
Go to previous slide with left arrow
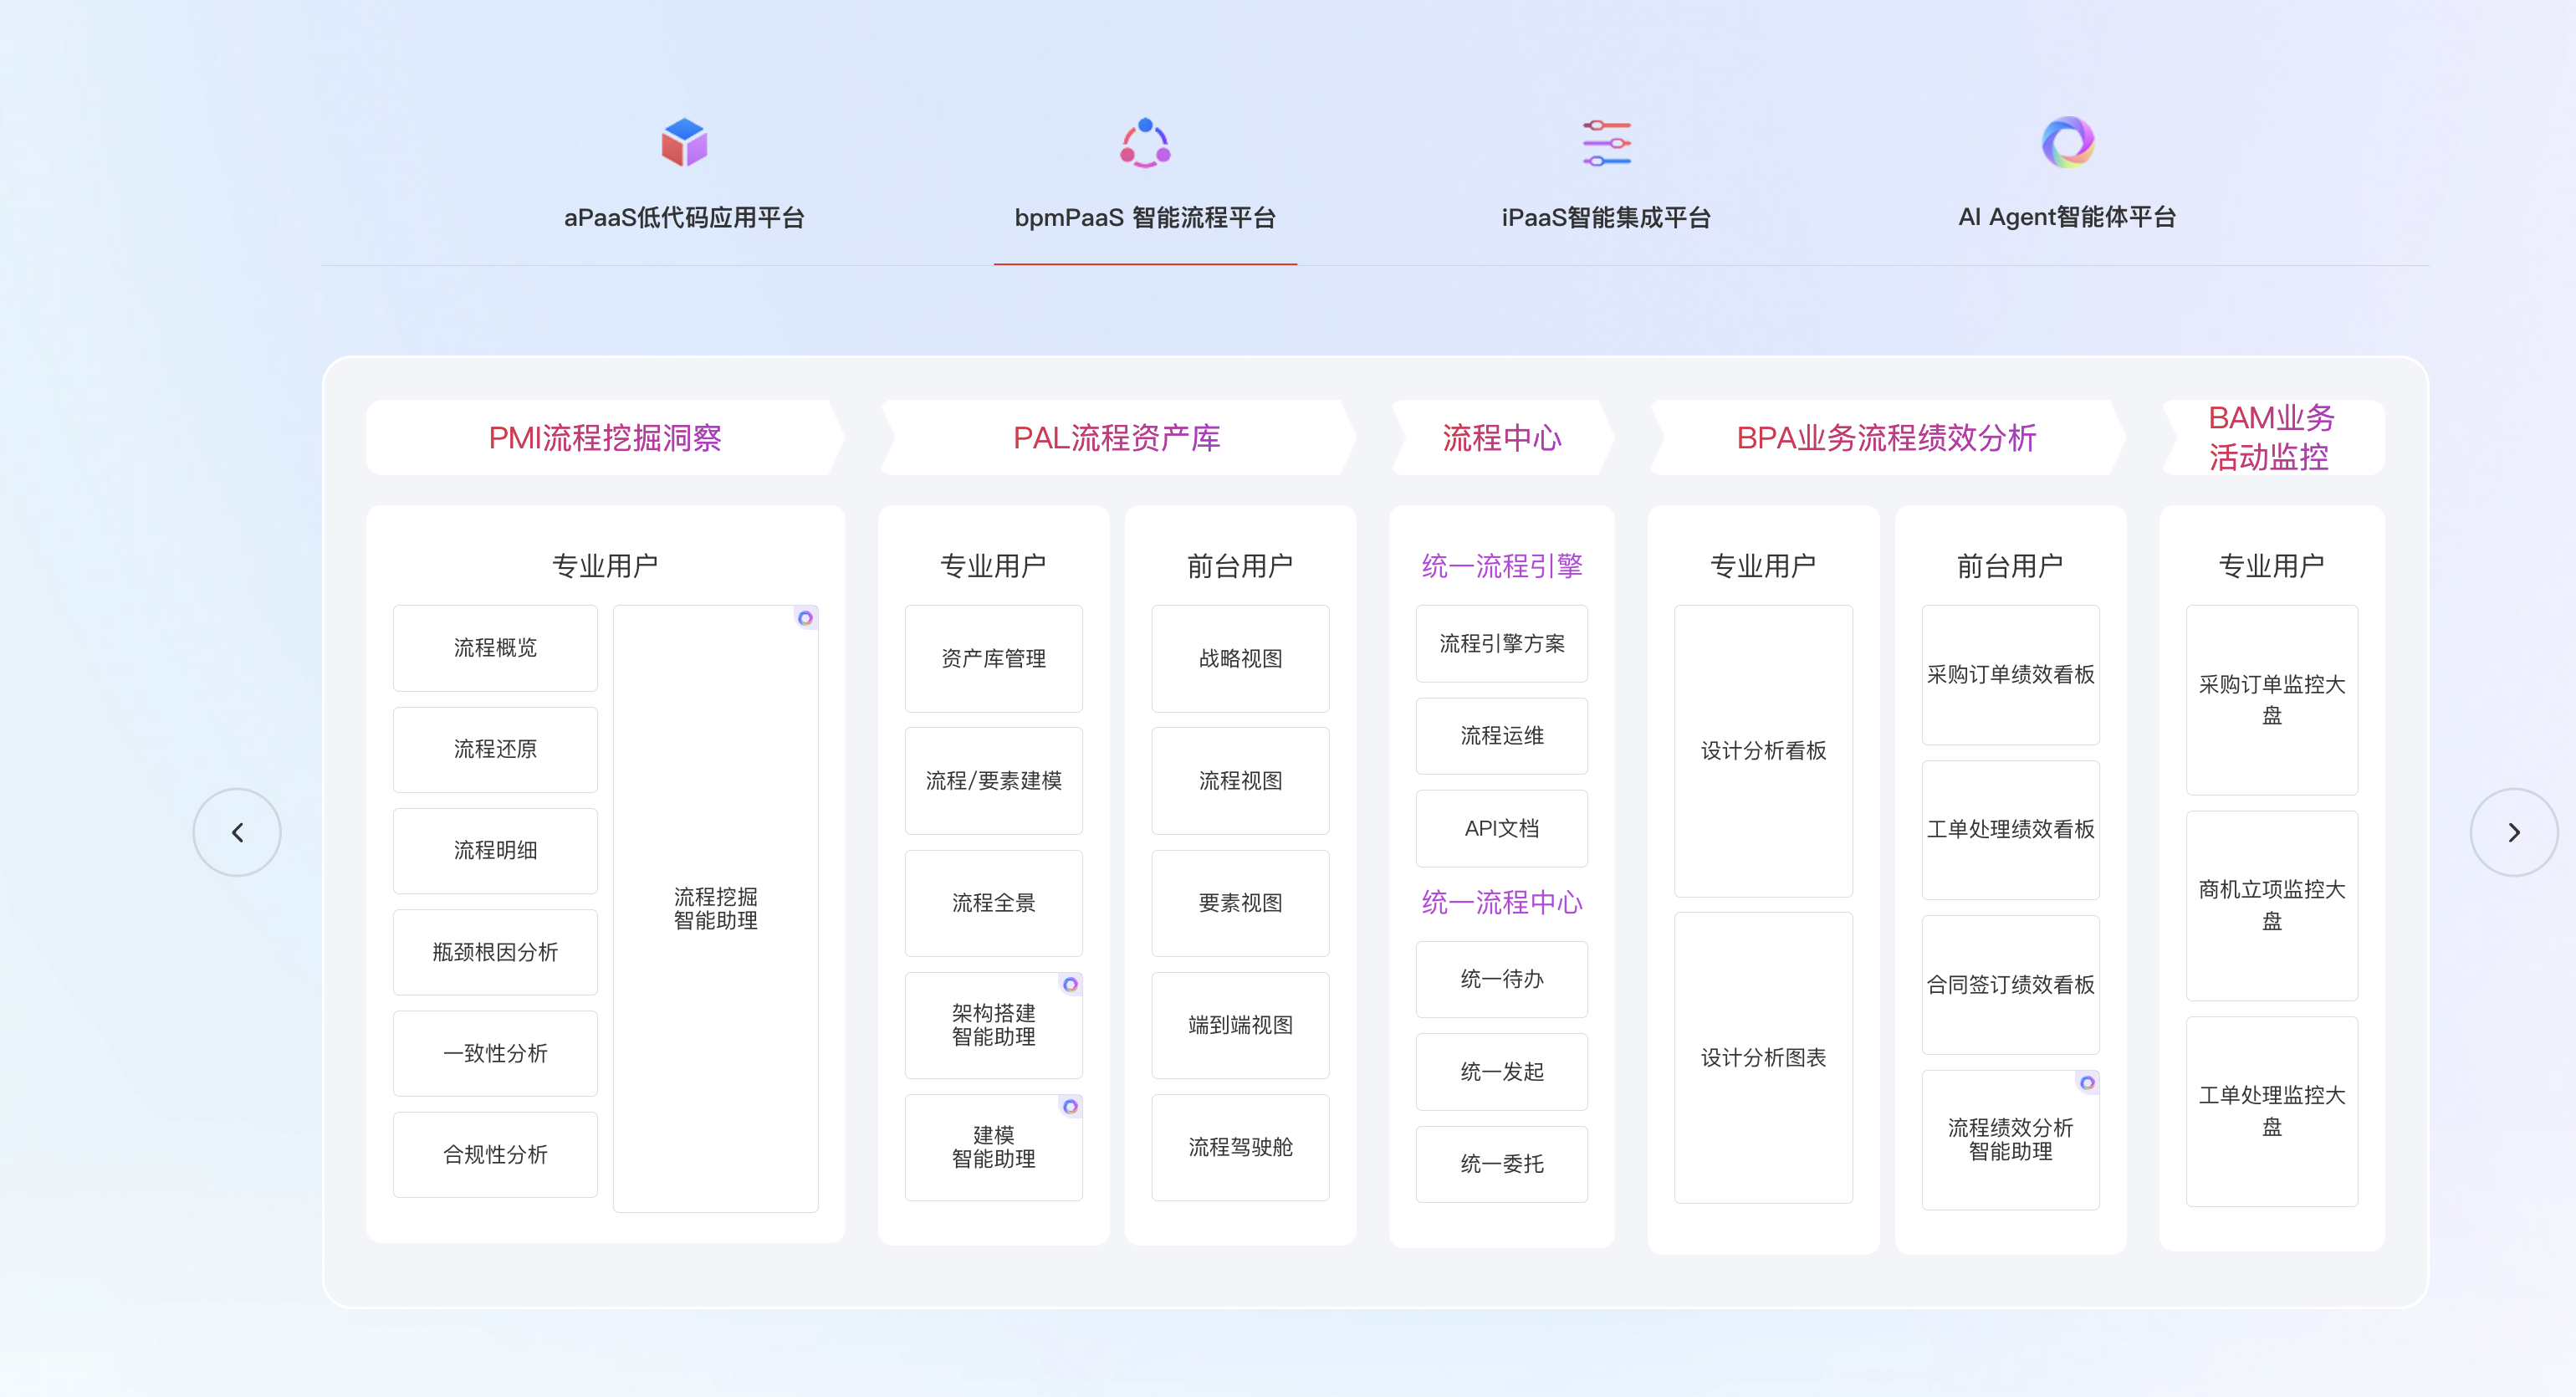[237, 832]
